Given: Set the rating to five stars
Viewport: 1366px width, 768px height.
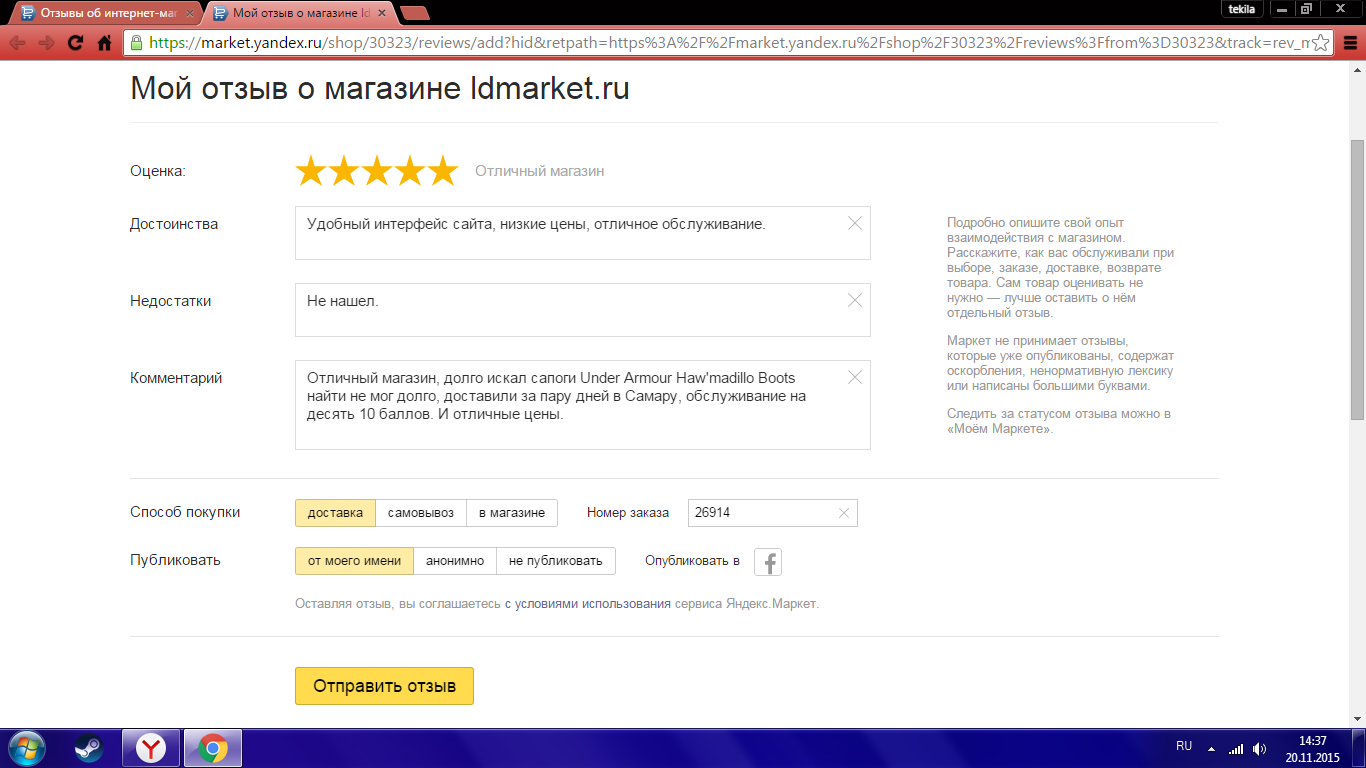Looking at the screenshot, I should point(442,171).
